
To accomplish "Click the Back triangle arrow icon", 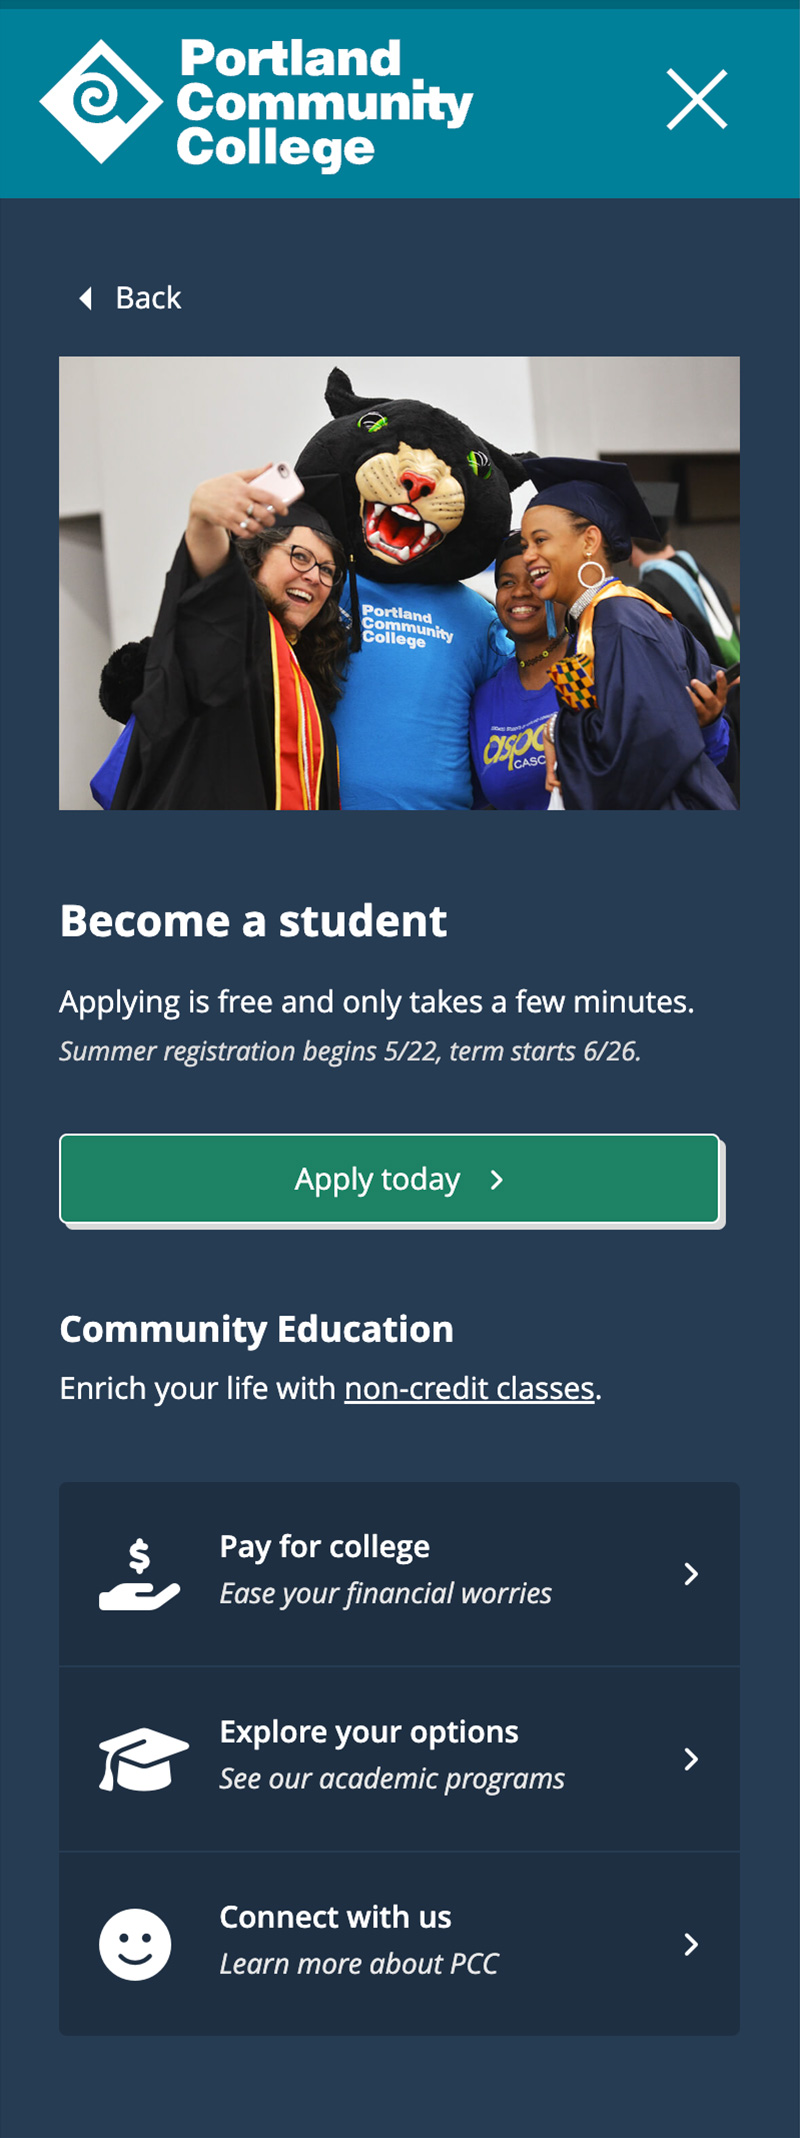I will (86, 298).
